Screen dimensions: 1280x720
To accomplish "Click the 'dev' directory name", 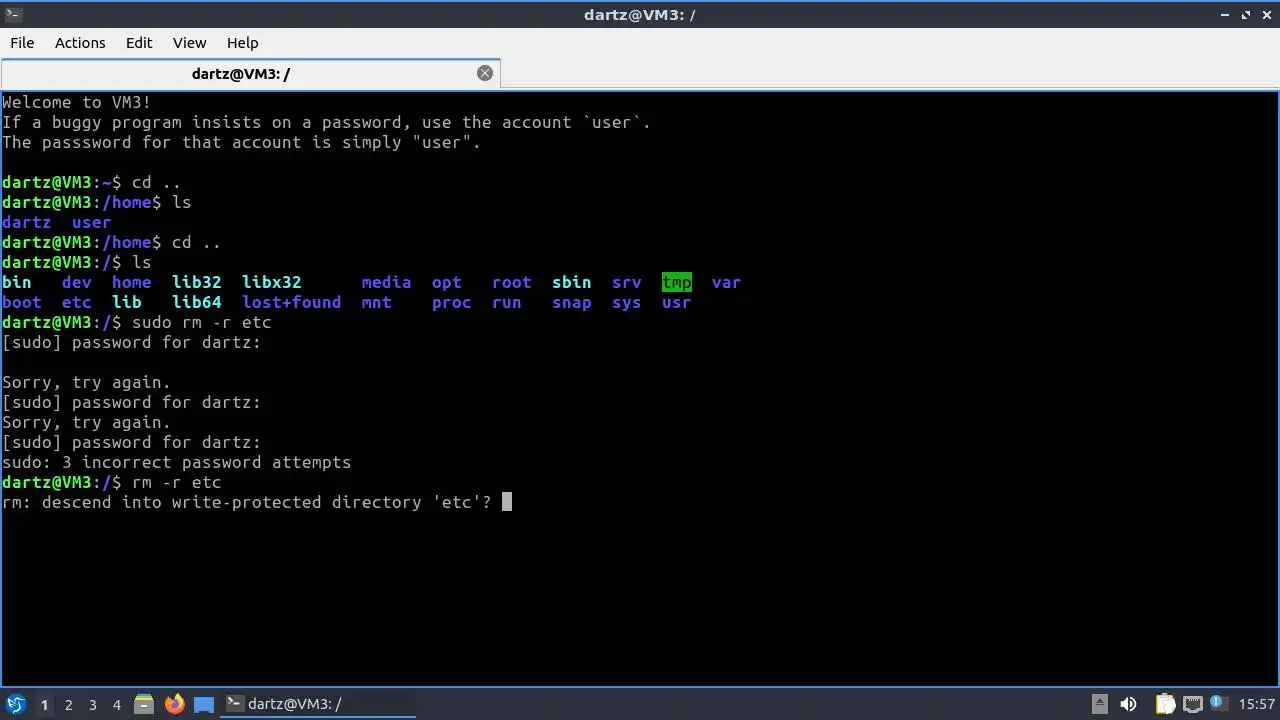I will (x=77, y=283).
